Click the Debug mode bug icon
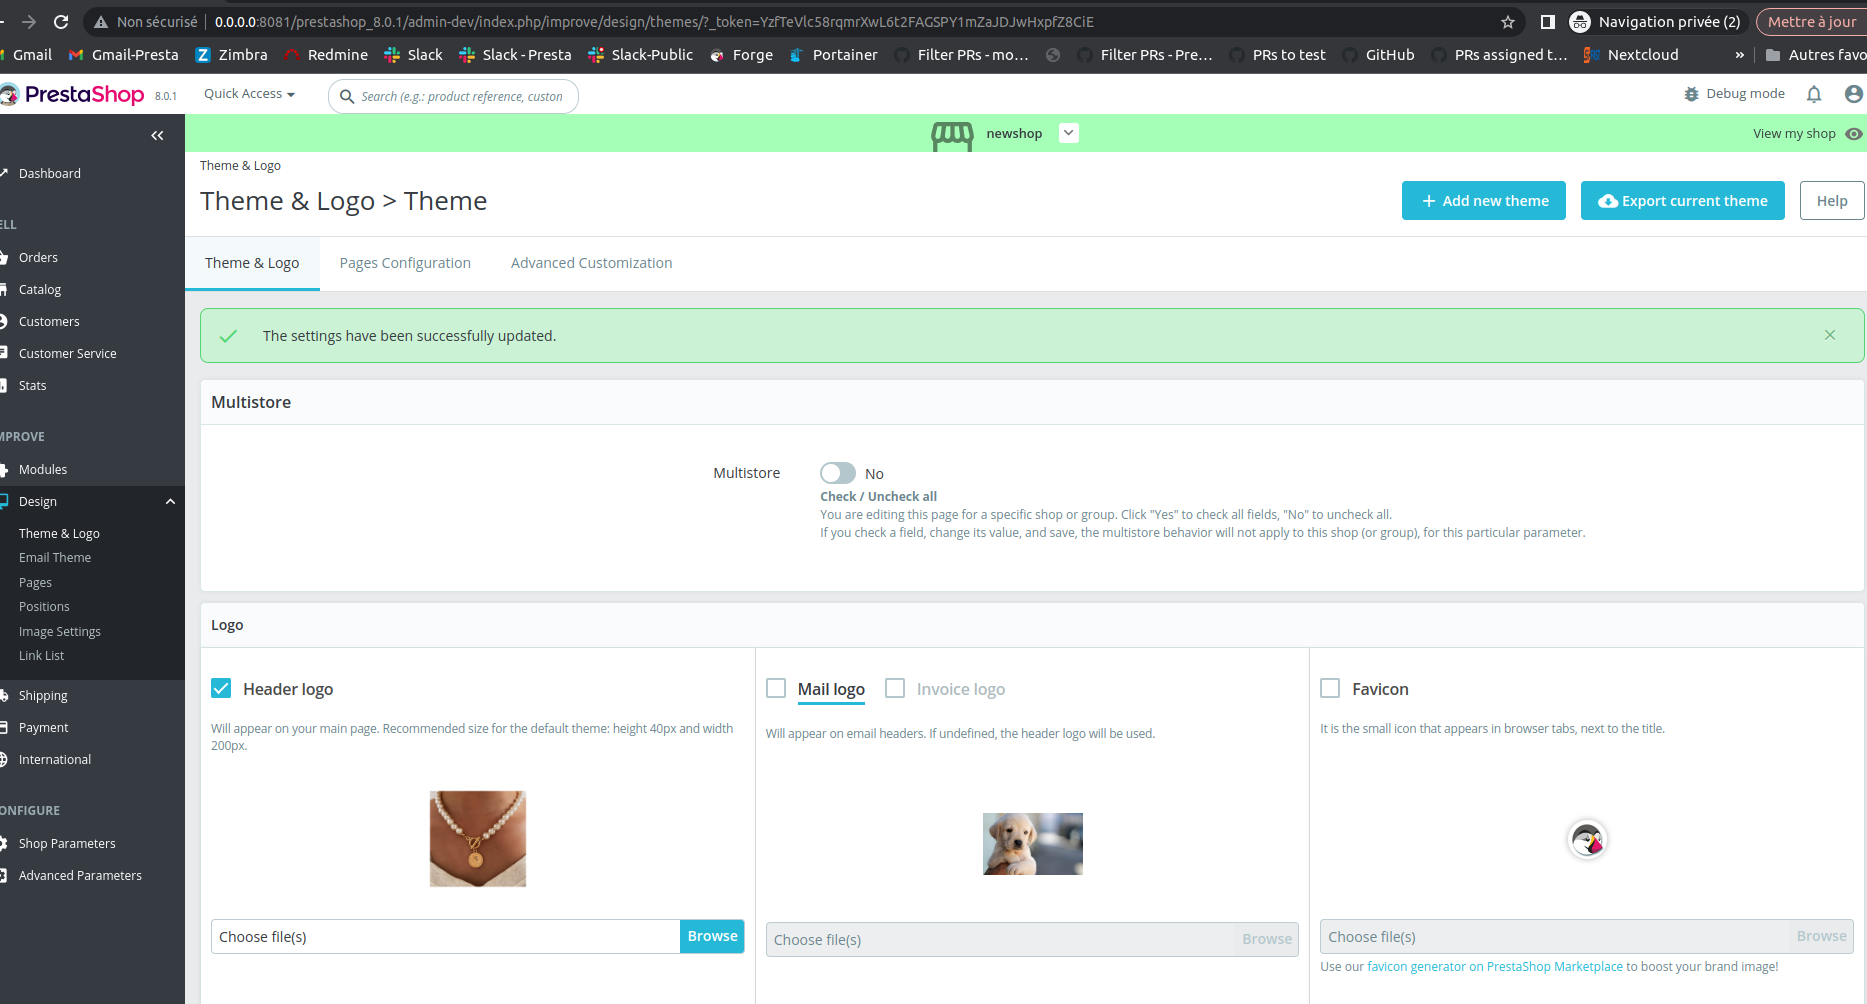Image resolution: width=1867 pixels, height=1004 pixels. [x=1691, y=93]
